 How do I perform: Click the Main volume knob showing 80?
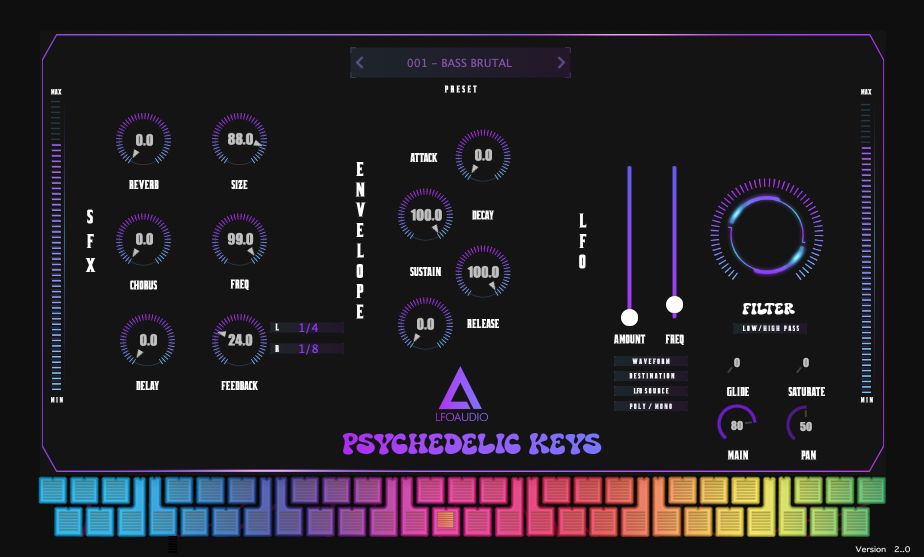pos(737,425)
